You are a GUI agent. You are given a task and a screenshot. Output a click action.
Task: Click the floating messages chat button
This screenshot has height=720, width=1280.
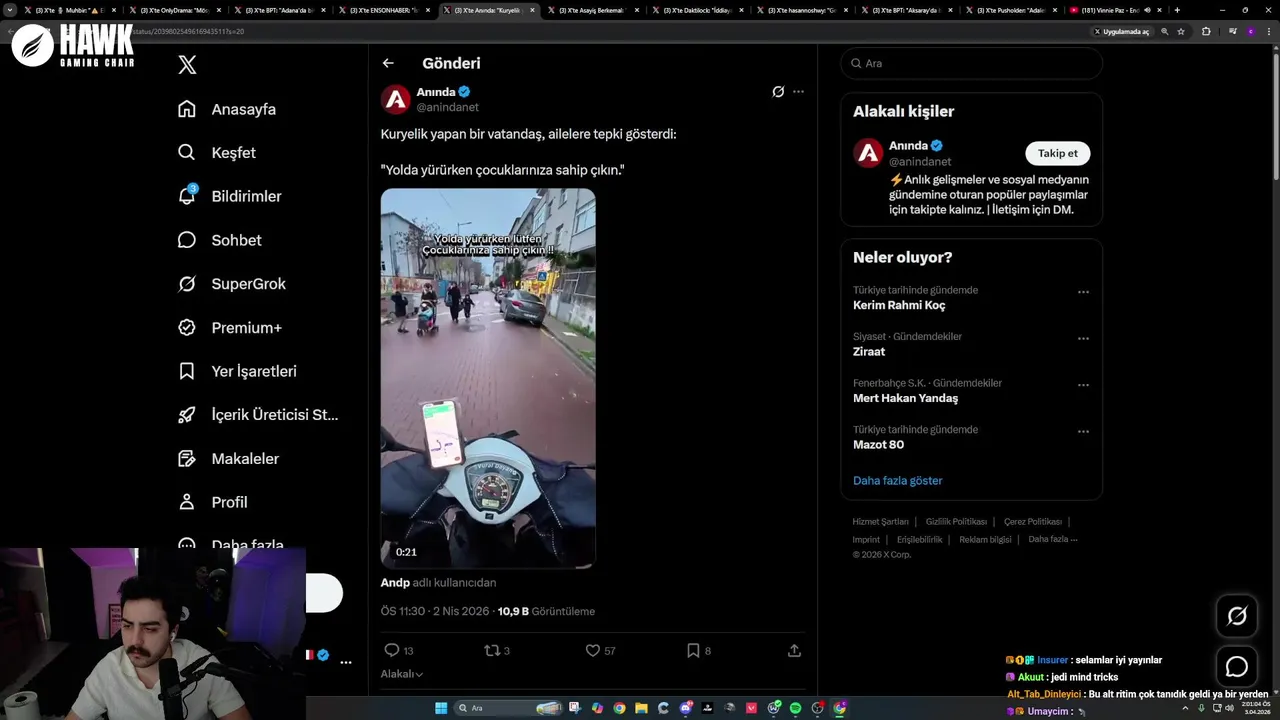[x=1237, y=666]
